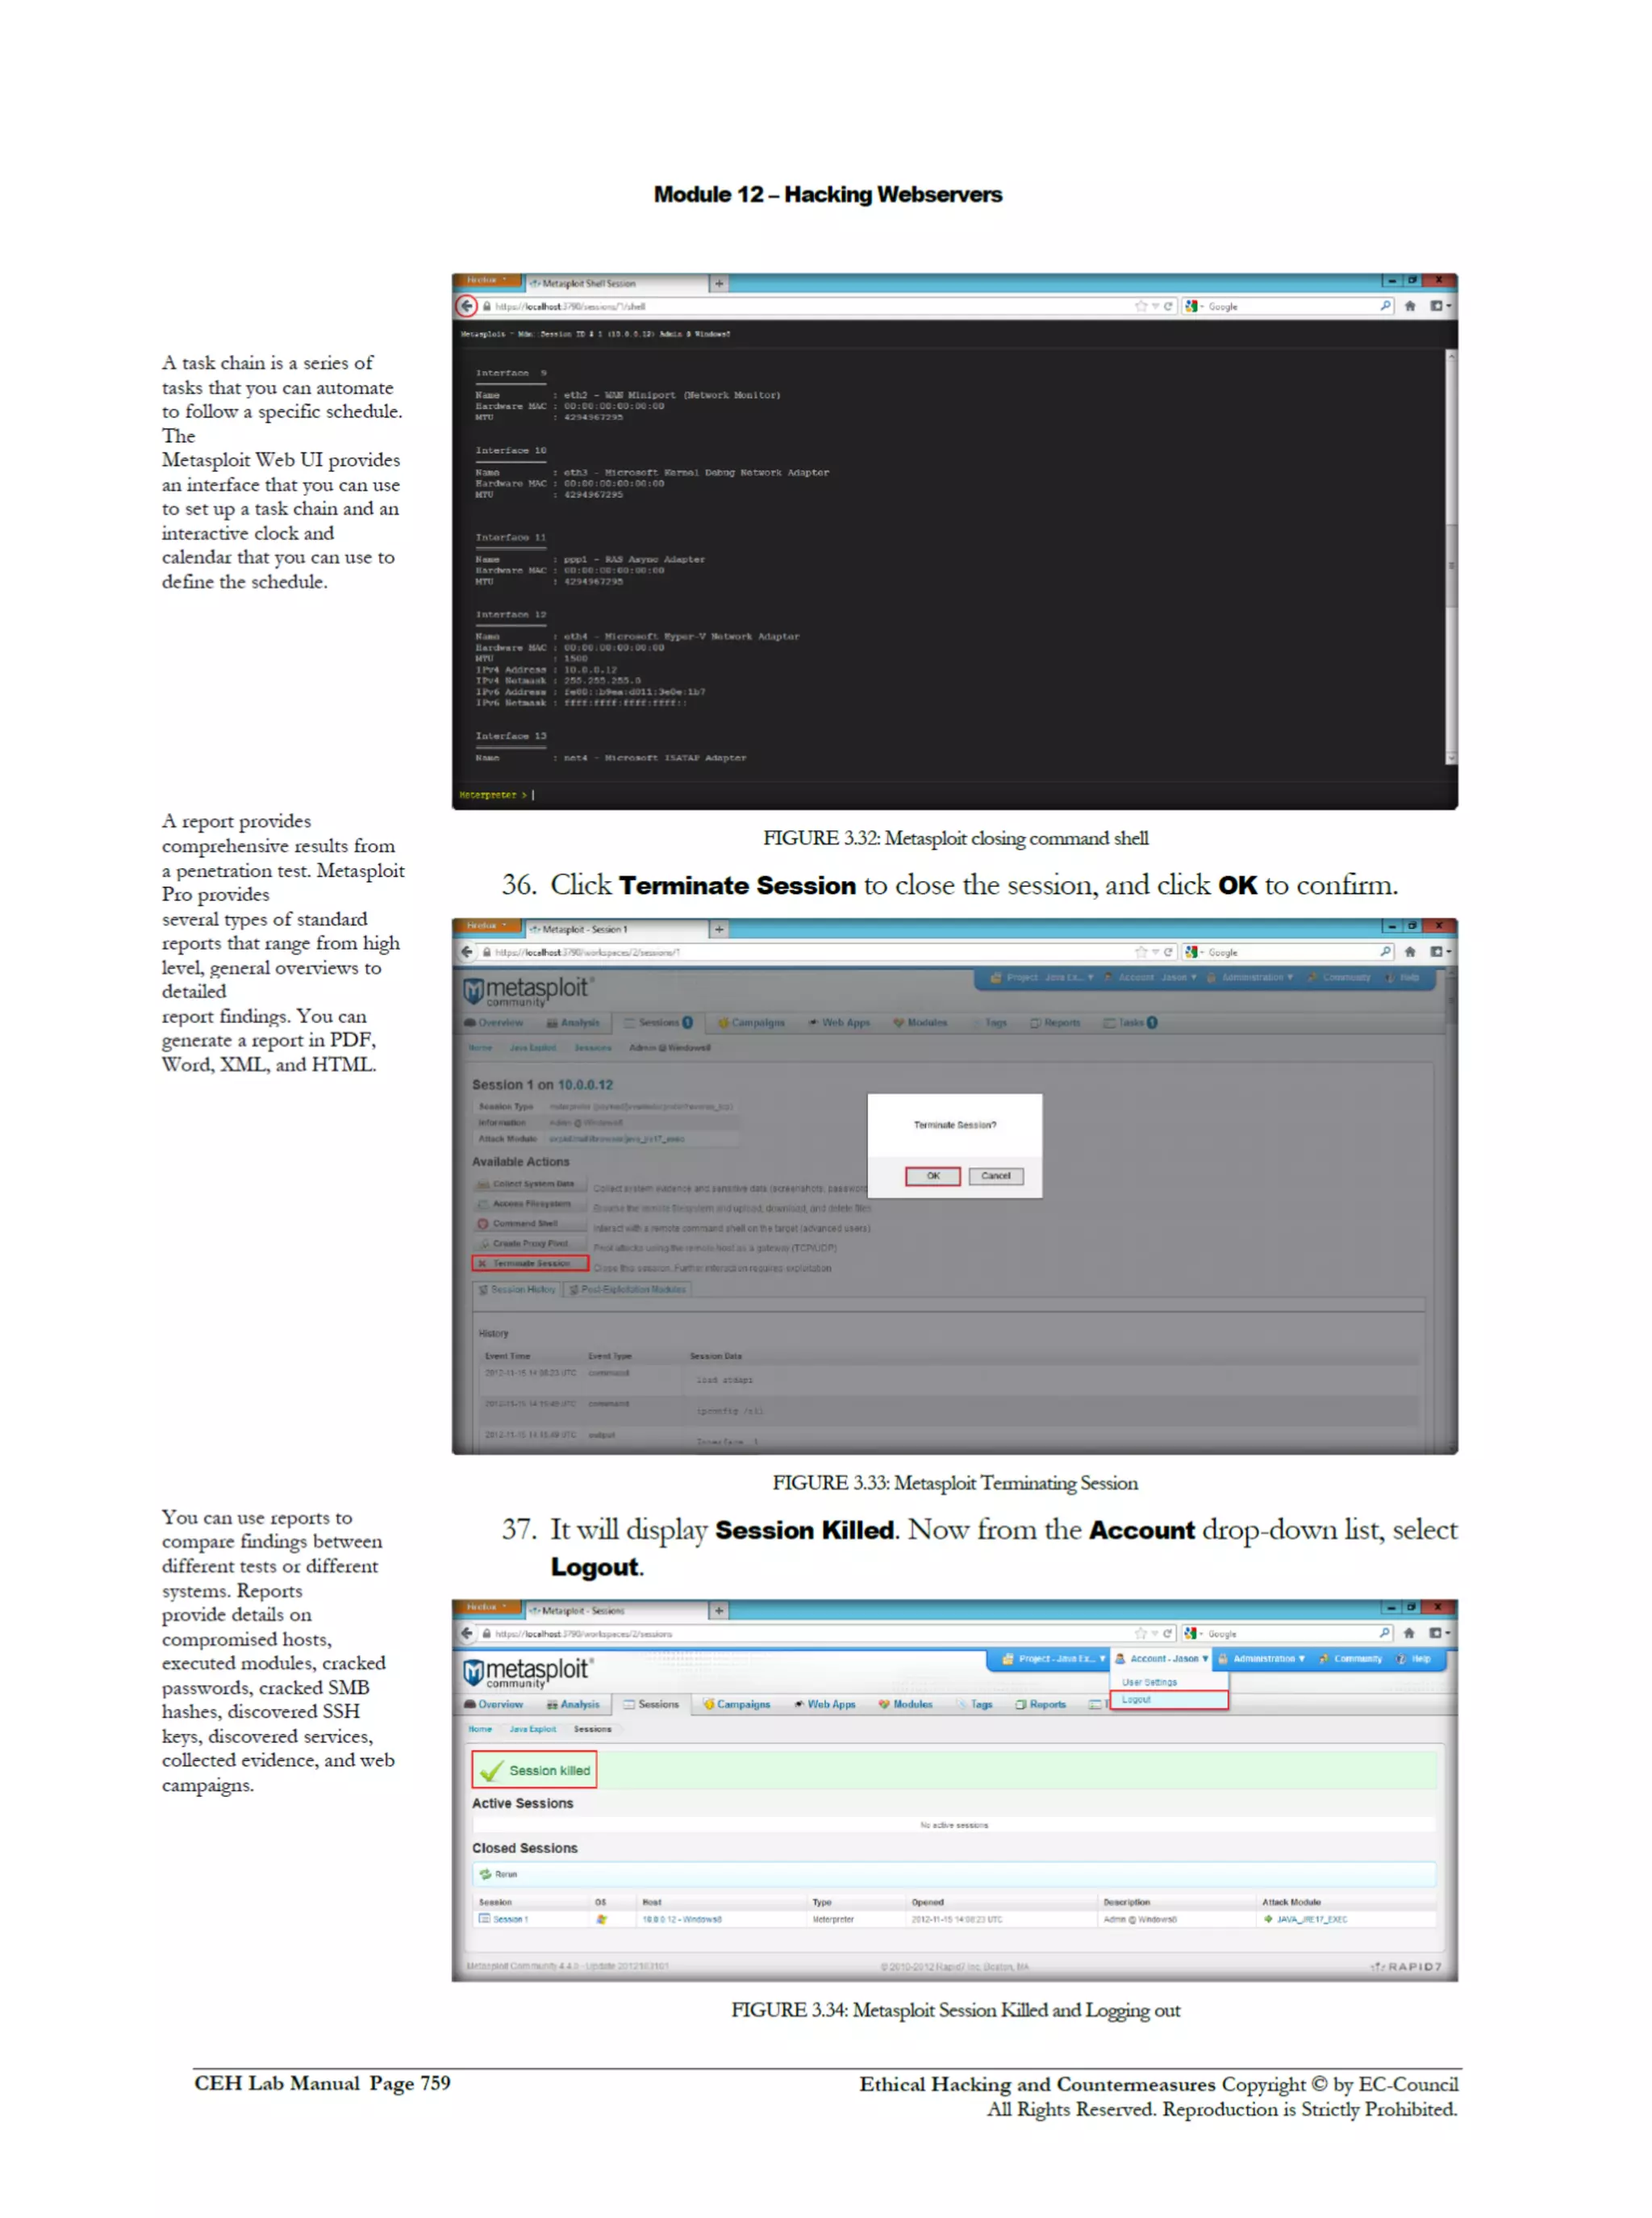Click metasploit community logo in Sessions window
The width and height of the screenshot is (1652, 2218).
point(527,1673)
